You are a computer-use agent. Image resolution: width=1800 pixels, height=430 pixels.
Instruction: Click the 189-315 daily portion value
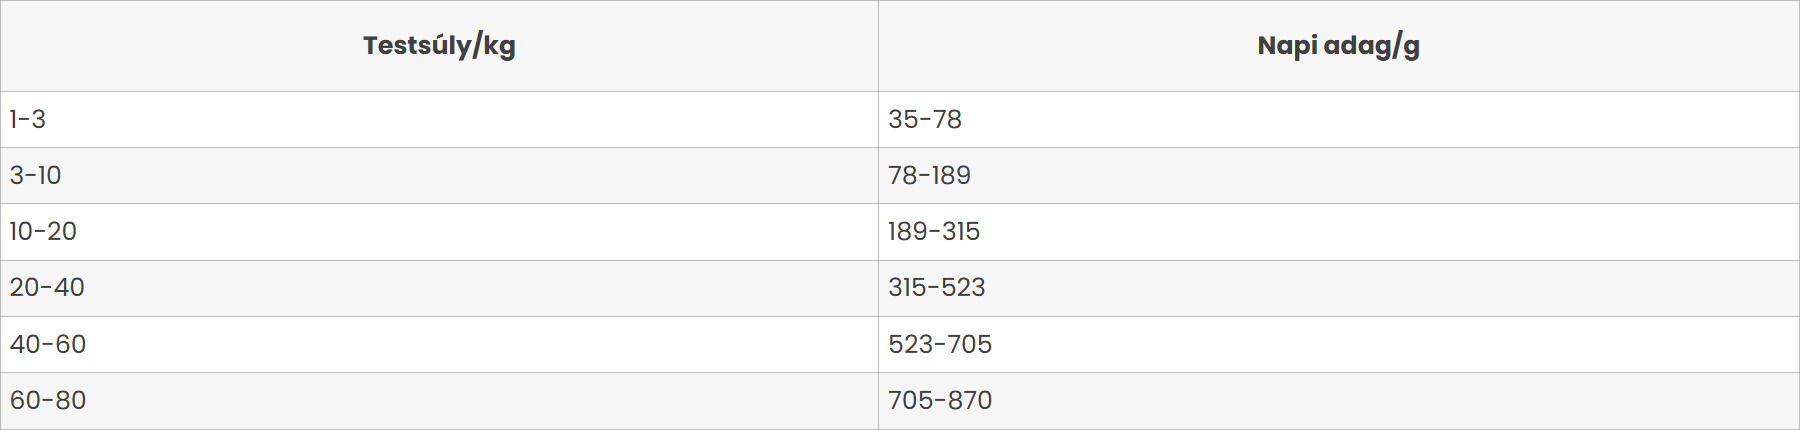click(934, 232)
